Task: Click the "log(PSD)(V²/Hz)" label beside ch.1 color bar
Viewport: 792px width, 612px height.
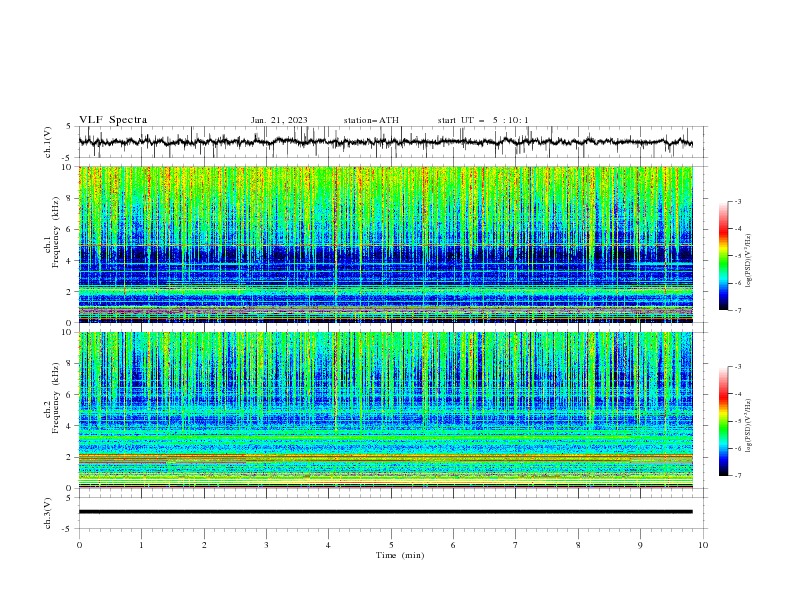Action: point(748,261)
